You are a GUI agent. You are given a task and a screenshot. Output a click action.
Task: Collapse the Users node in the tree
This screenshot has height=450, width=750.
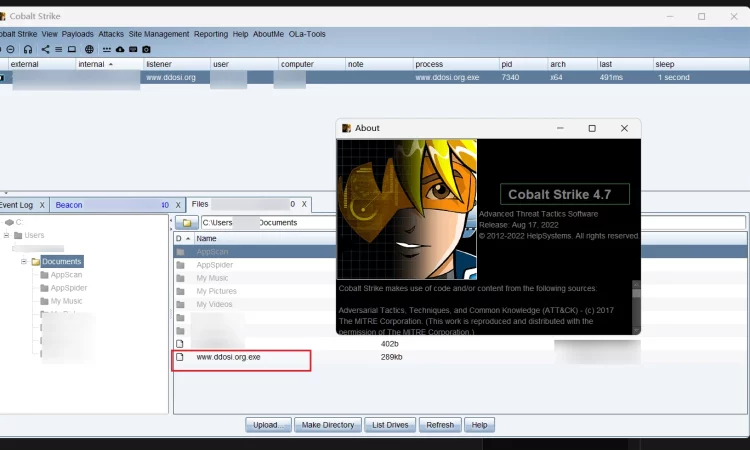(x=6, y=235)
